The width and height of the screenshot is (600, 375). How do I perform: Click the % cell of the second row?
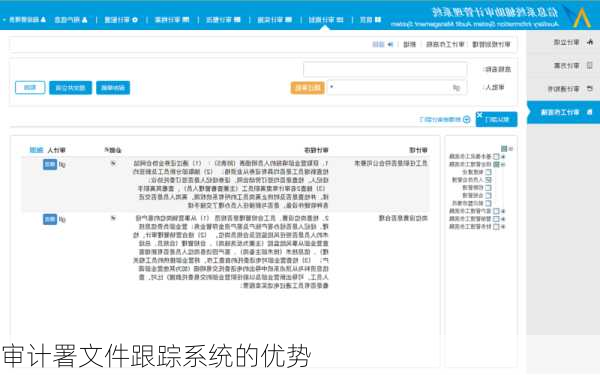tap(113, 218)
